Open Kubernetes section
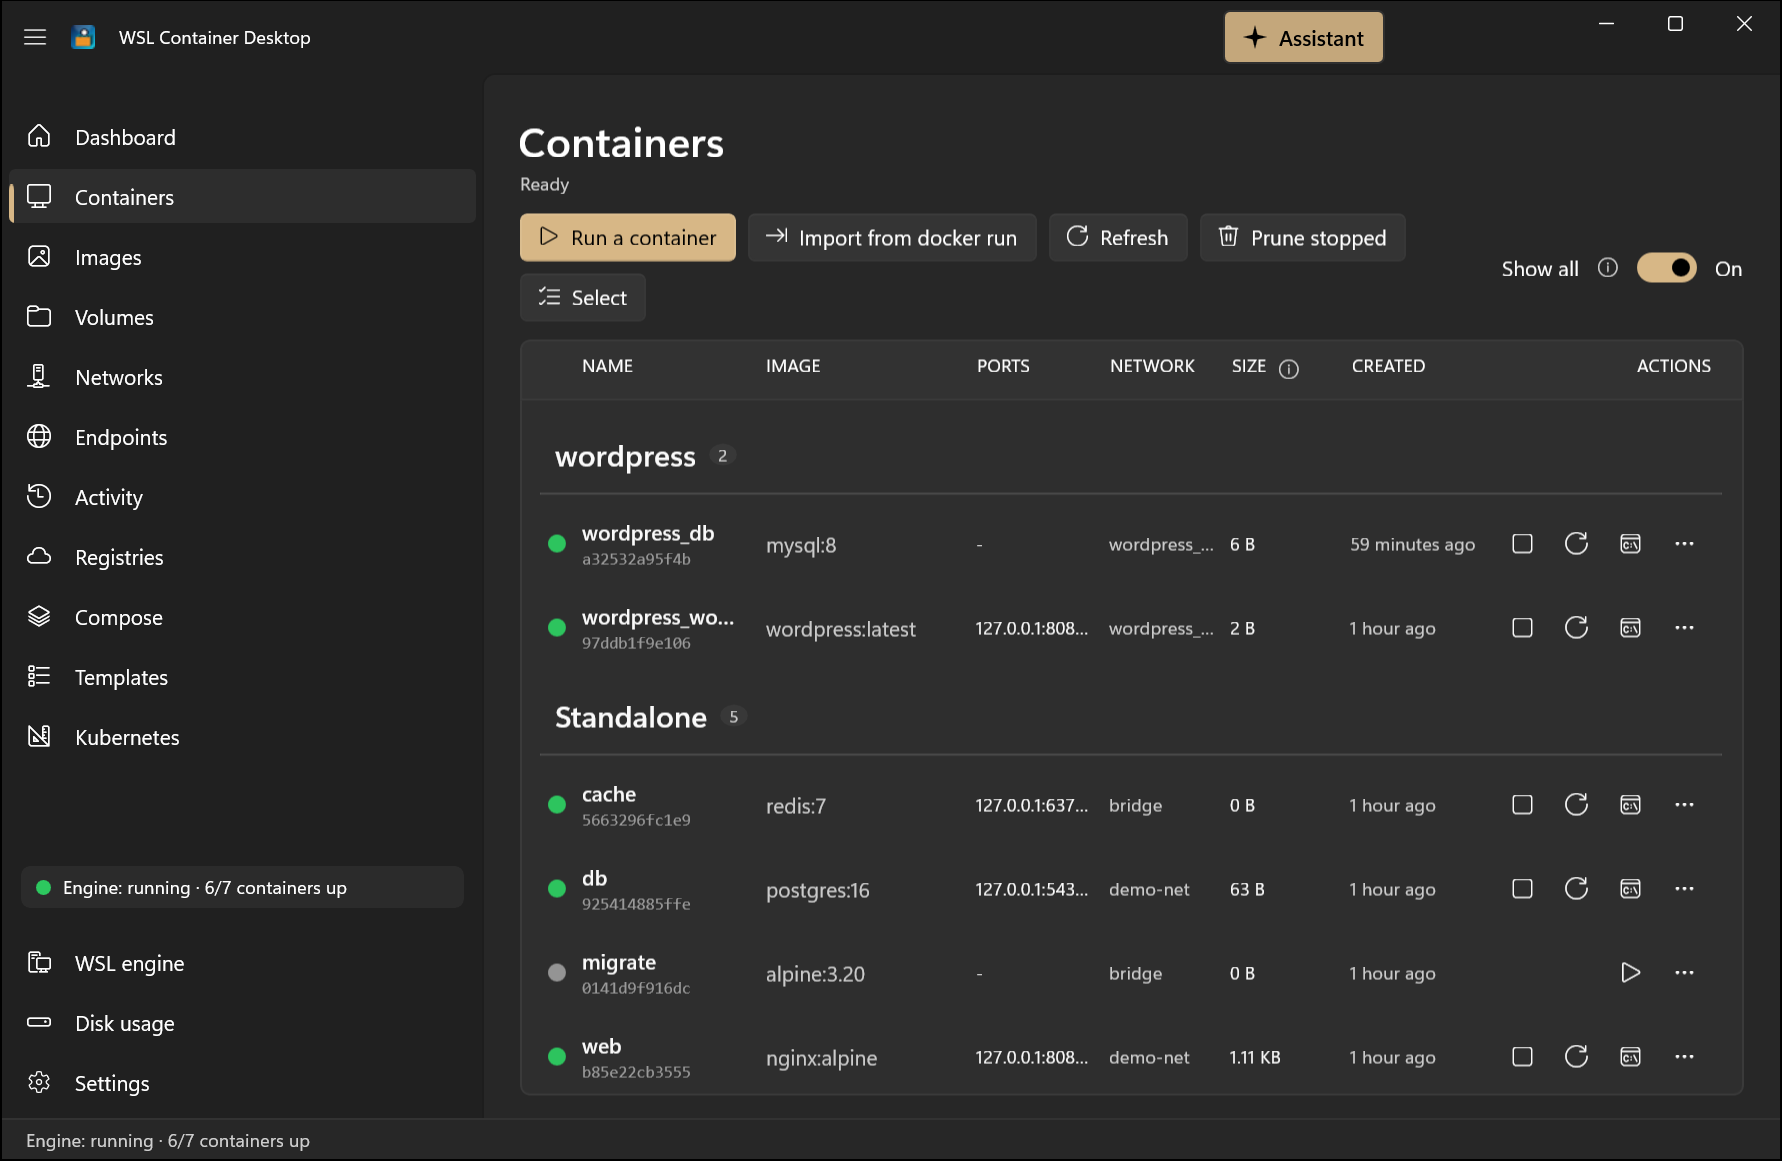This screenshot has height=1161, width=1782. coord(242,737)
